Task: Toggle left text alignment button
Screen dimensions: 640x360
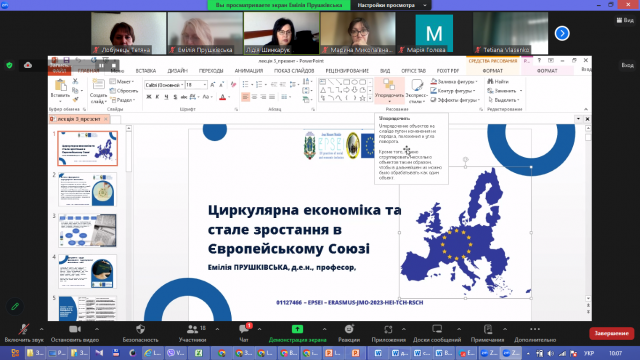Action: (x=245, y=97)
